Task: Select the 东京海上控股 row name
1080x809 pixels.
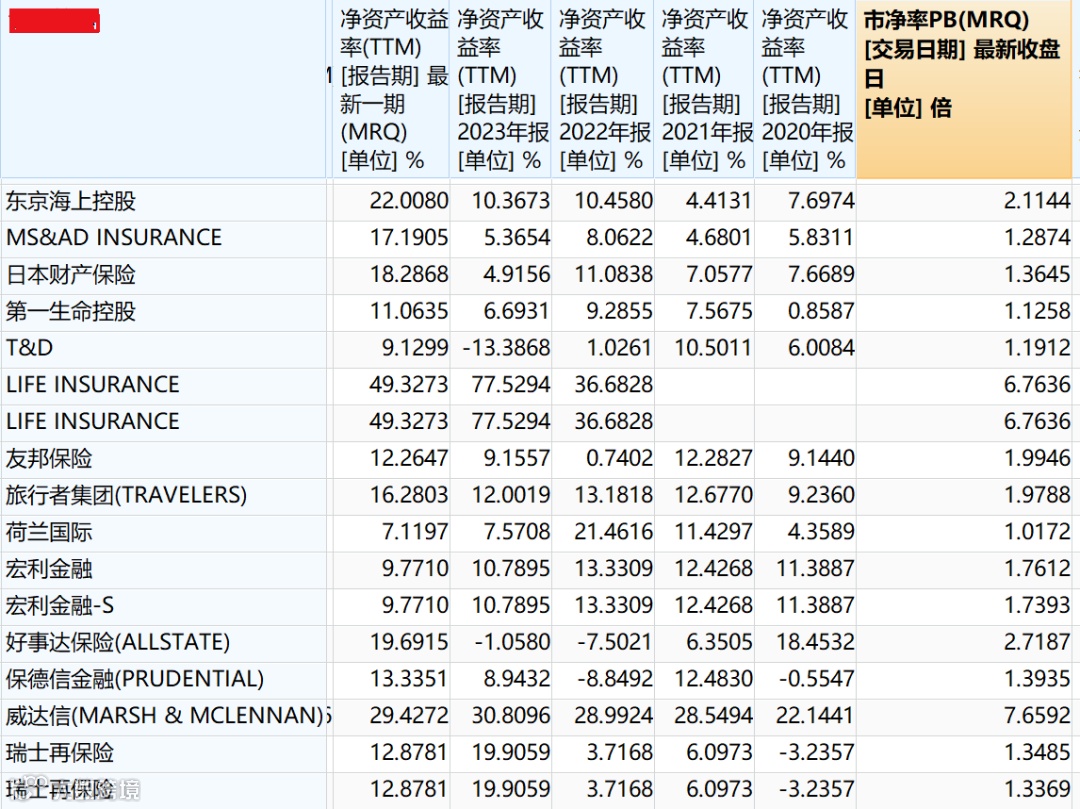Action: 71,201
